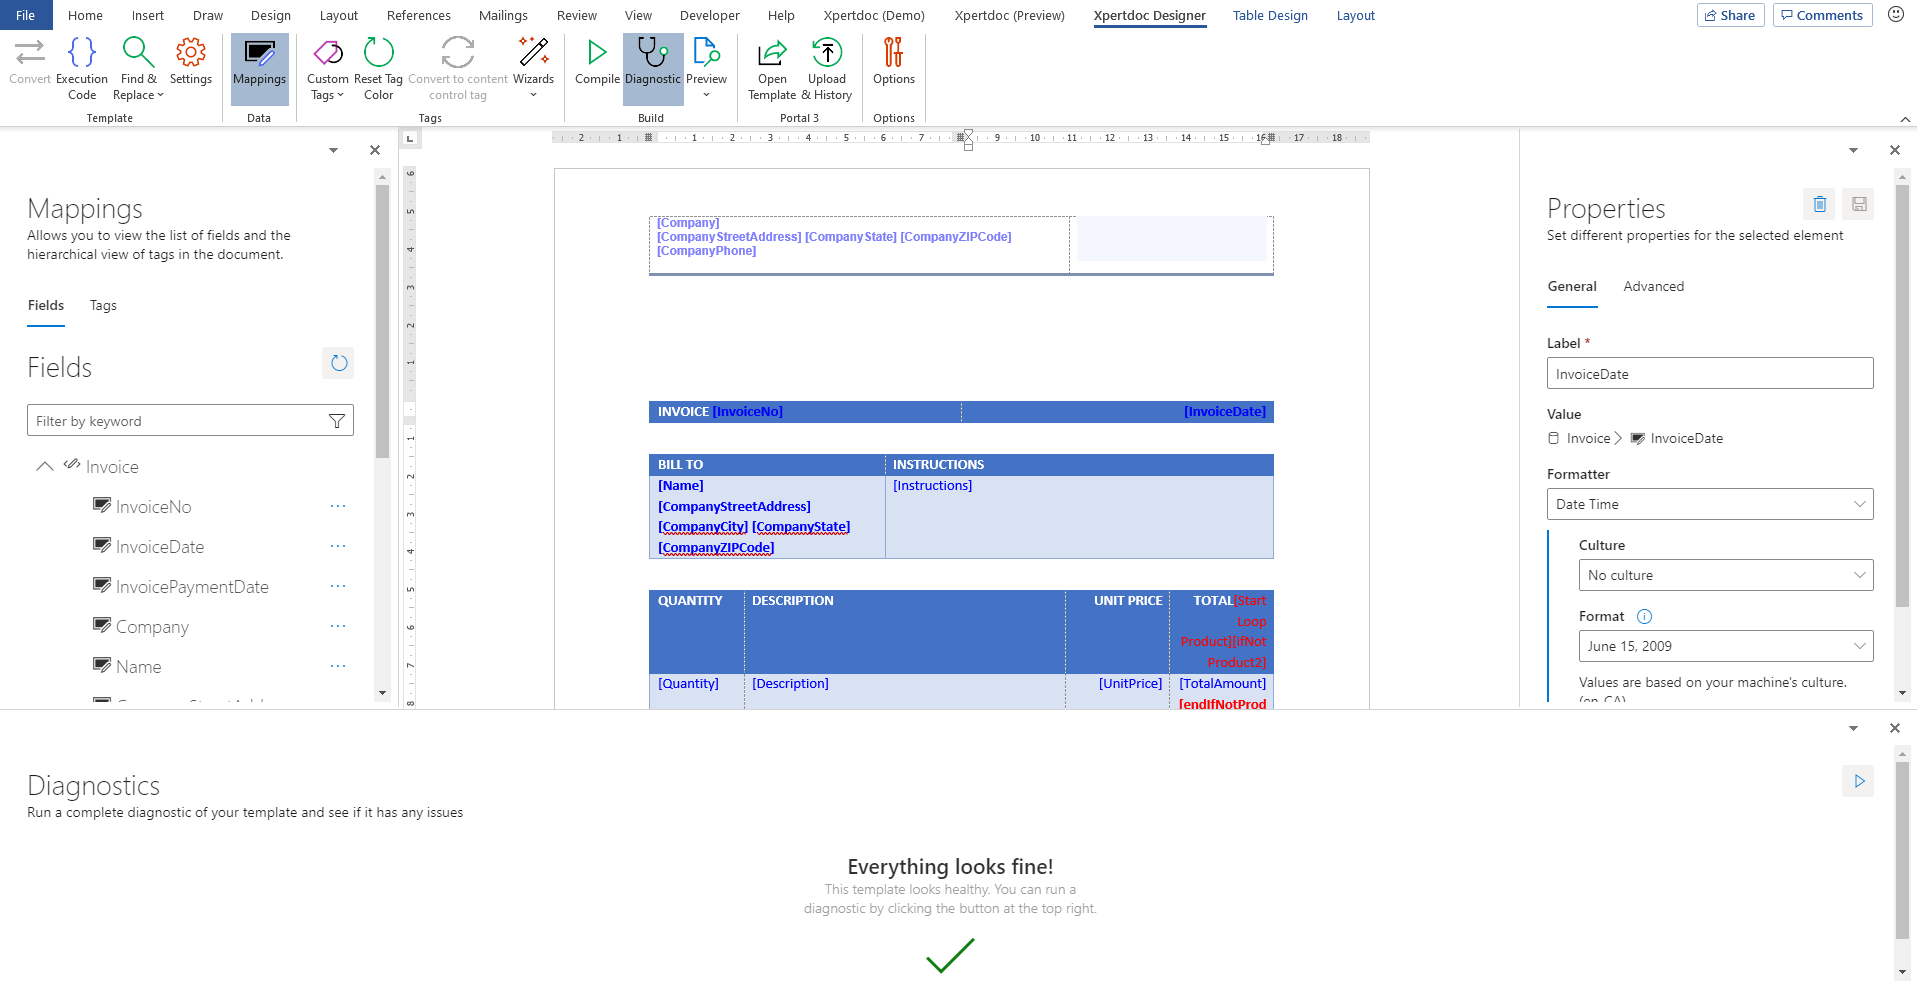Compile the template
This screenshot has width=1917, height=982.
pyautogui.click(x=597, y=62)
